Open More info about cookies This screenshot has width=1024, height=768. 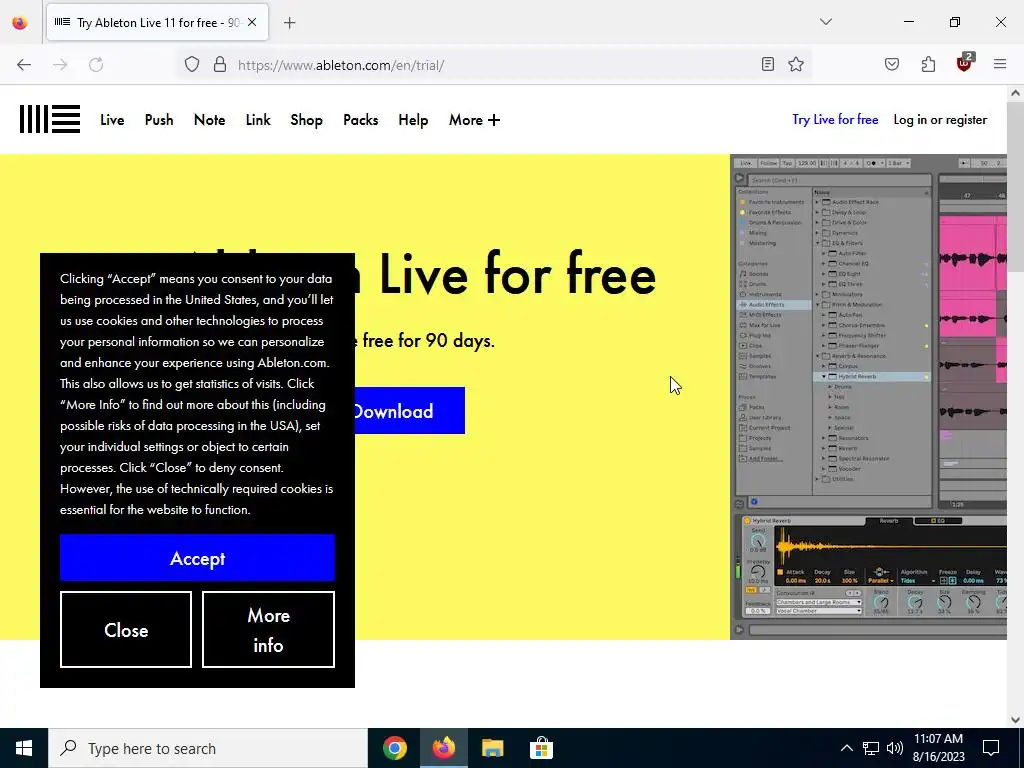pos(268,630)
